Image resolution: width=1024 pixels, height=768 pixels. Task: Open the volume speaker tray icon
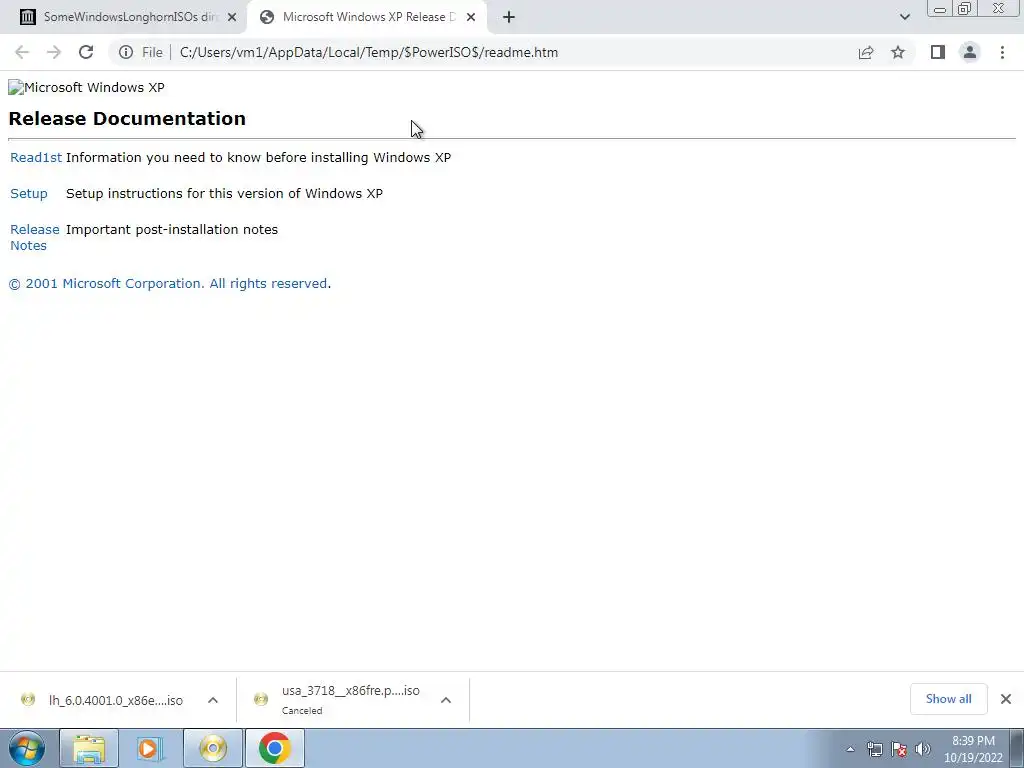coord(923,749)
